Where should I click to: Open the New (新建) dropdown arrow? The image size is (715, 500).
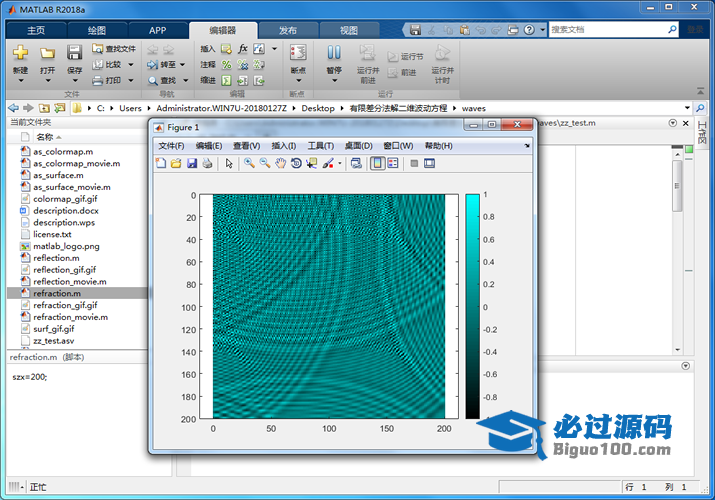21,81
